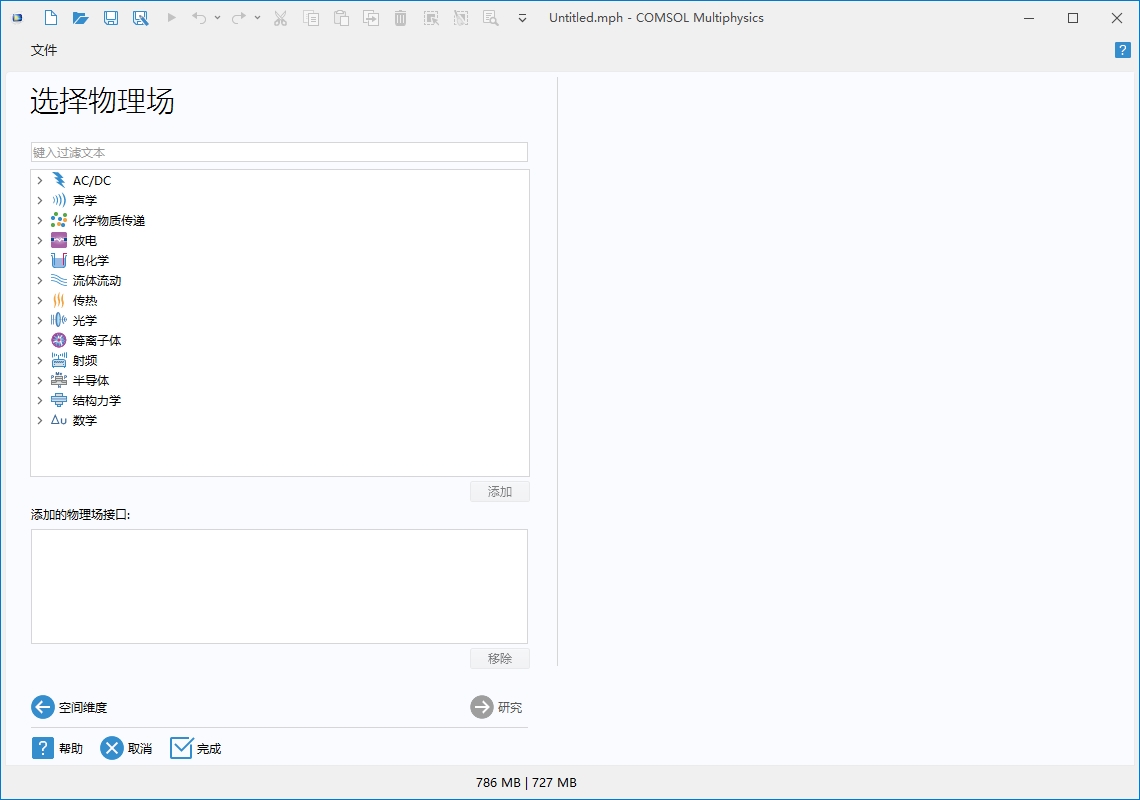
Task: Click the Save As toolbar icon
Action: click(141, 18)
